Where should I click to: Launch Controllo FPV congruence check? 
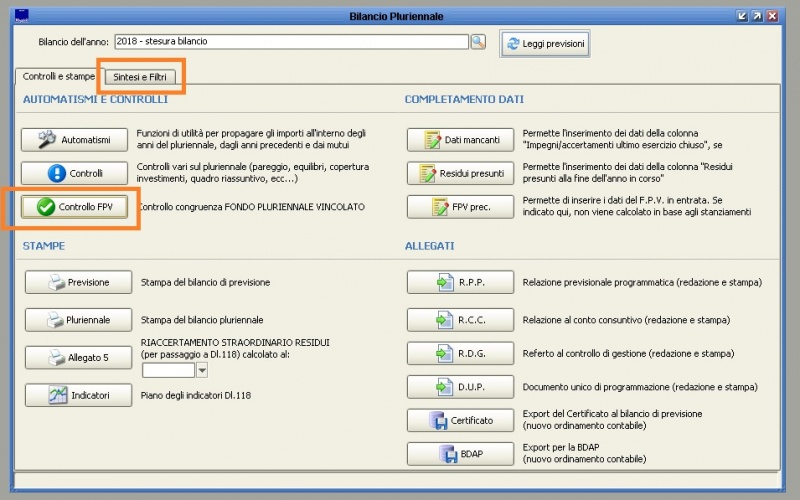tap(74, 207)
